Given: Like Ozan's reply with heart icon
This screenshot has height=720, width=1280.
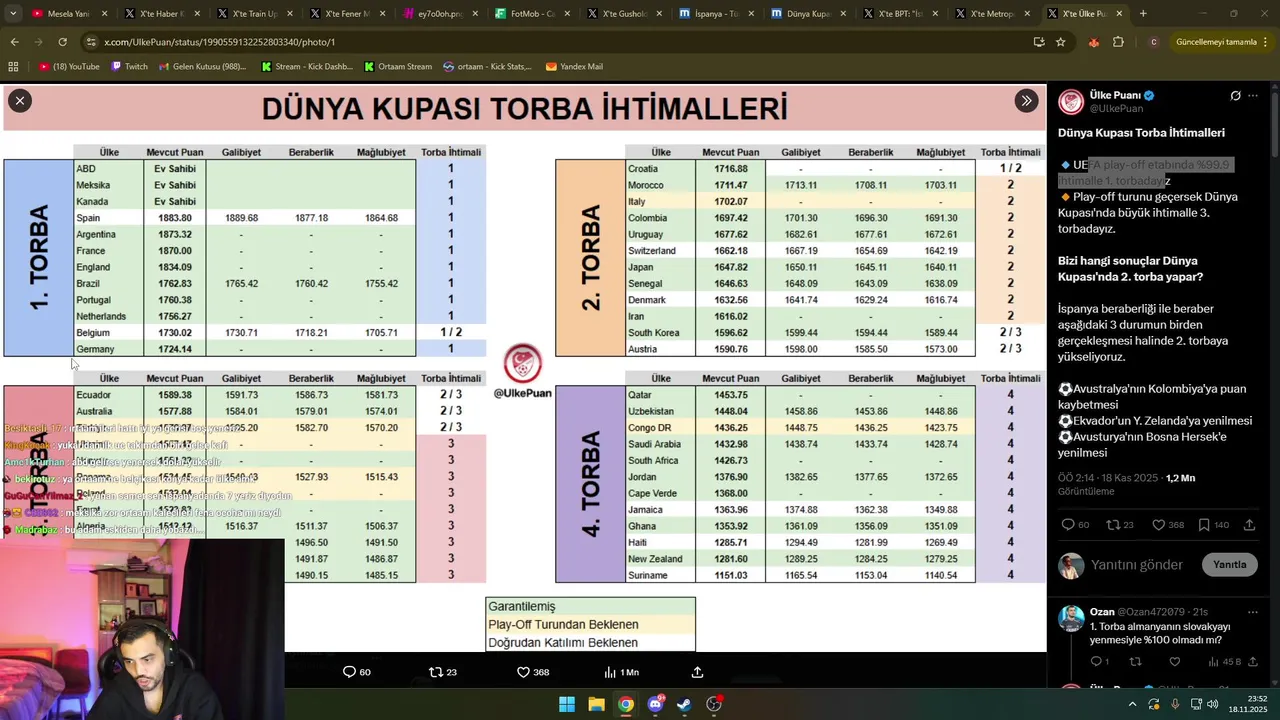Looking at the screenshot, I should pos(1175,662).
